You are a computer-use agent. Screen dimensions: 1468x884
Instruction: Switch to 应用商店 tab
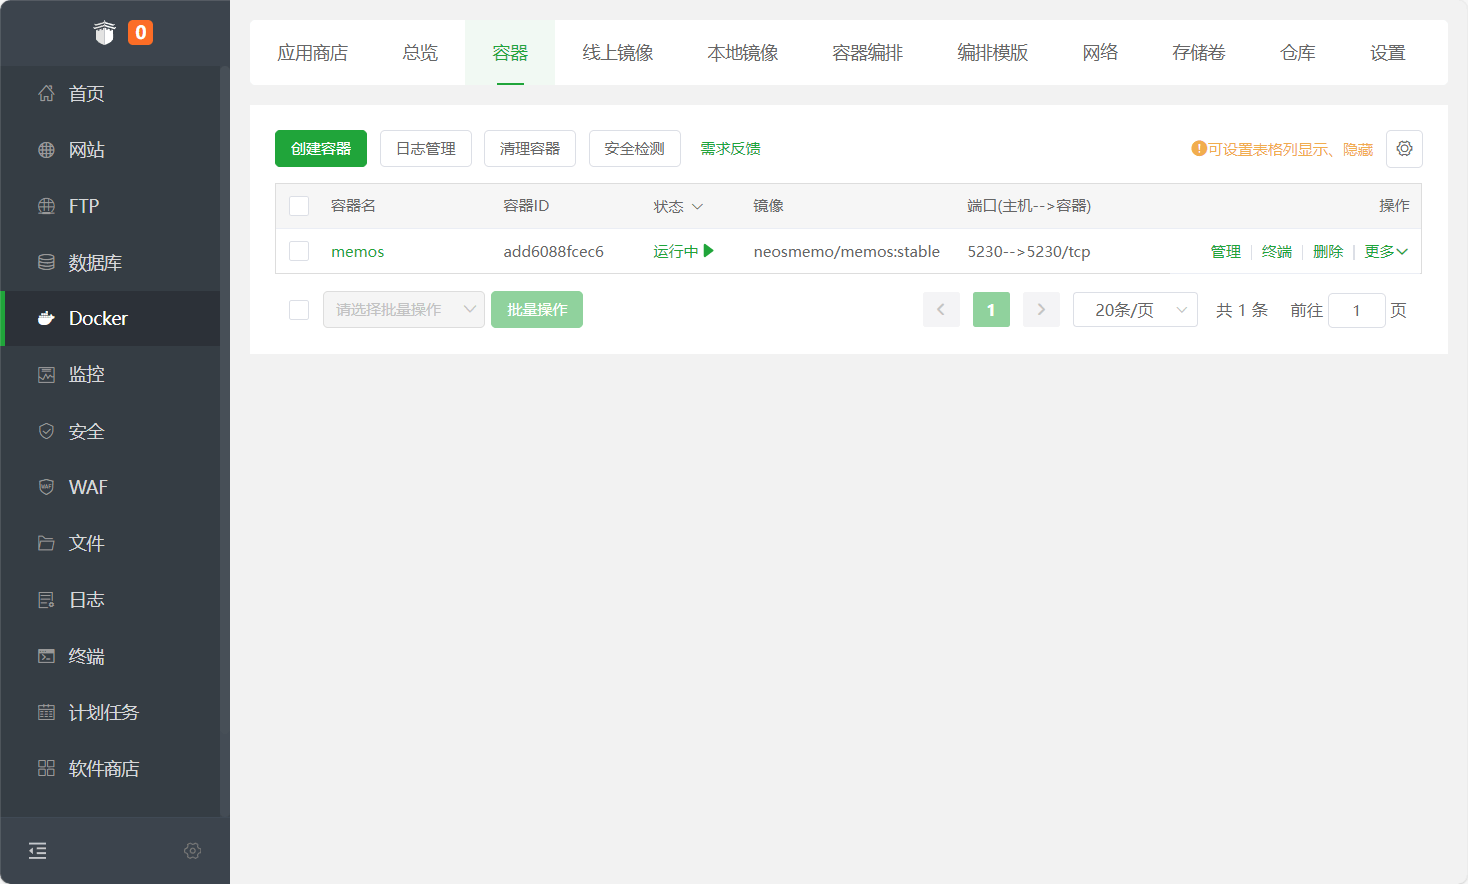313,53
